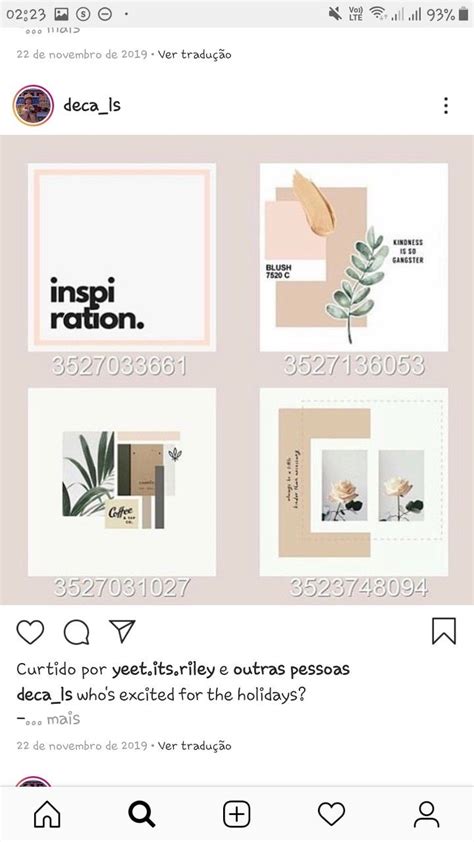
Task: Tap 'Ver tradução' of the previous post
Action: pos(194,54)
